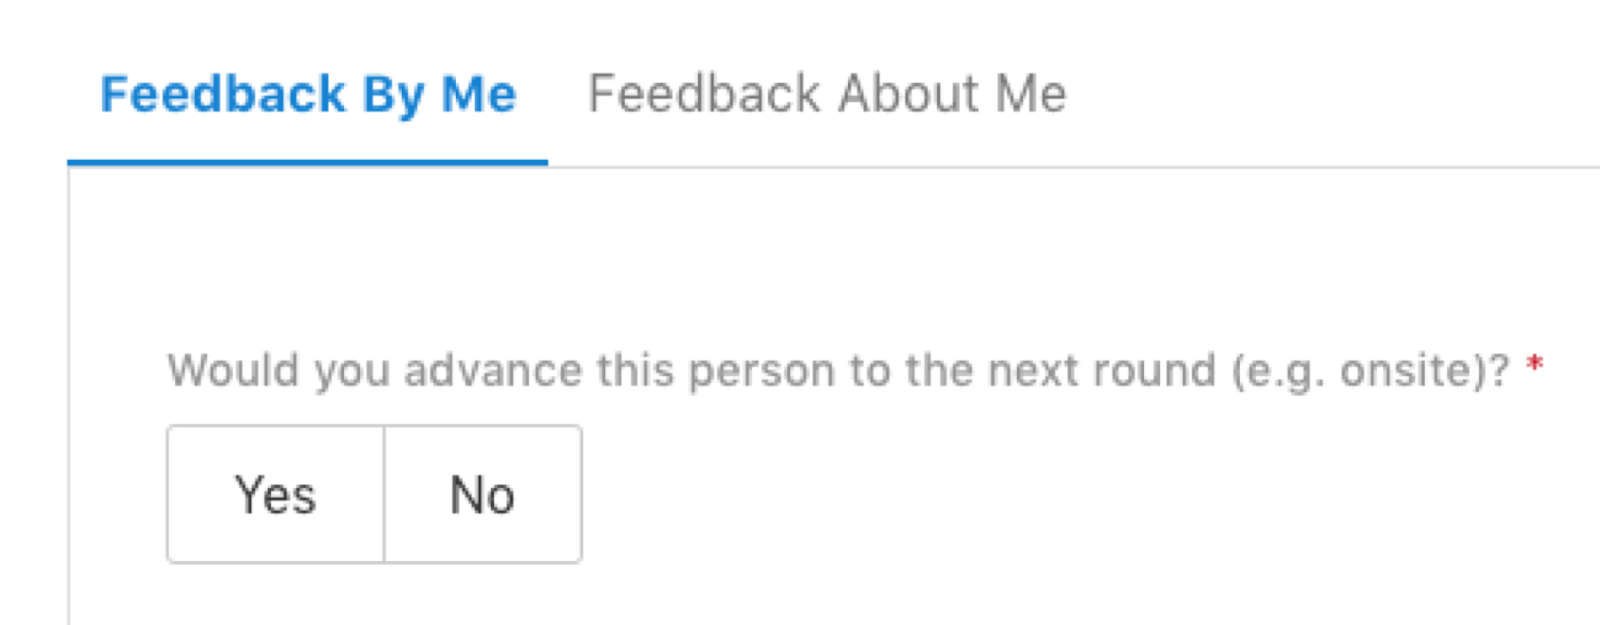Click the underlined active Feedback tab
Screen dimensions: 1600x625
(x=308, y=94)
